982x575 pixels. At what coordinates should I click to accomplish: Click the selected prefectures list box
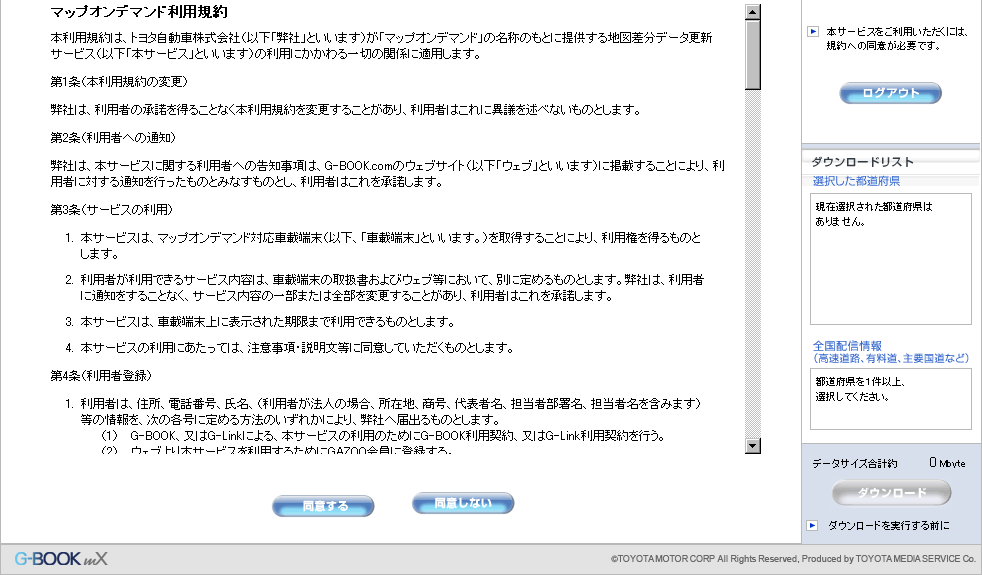(x=891, y=259)
